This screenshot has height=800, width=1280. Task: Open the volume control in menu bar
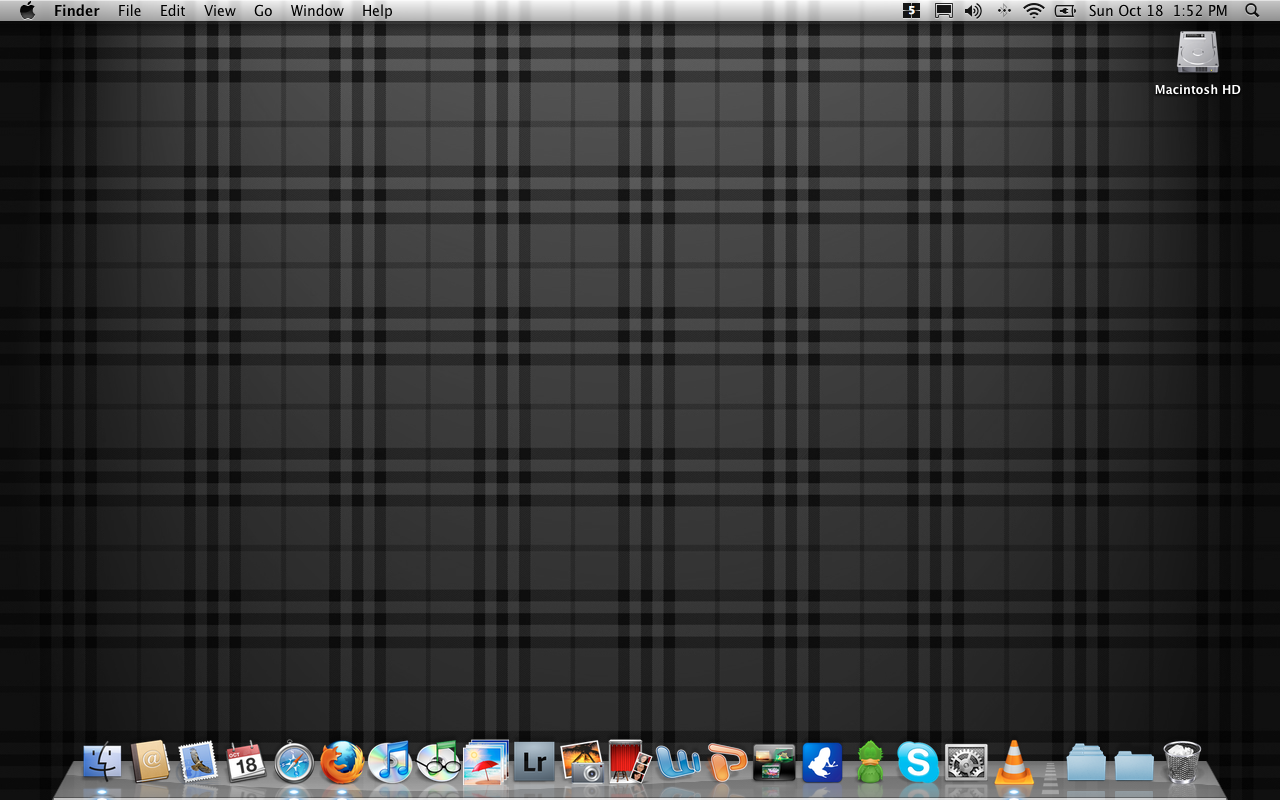973,11
